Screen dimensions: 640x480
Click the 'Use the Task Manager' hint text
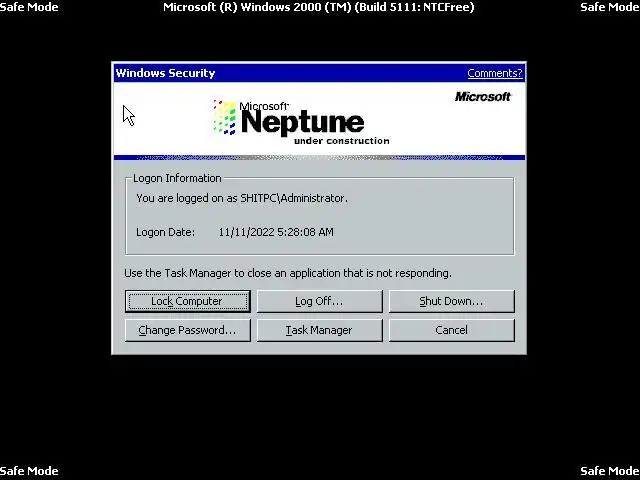coord(288,273)
